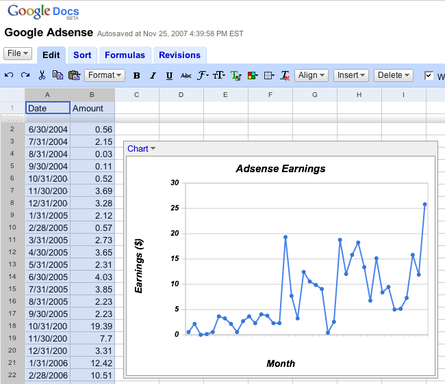Cut selection with scissors icon
445x384 pixels.
point(42,75)
